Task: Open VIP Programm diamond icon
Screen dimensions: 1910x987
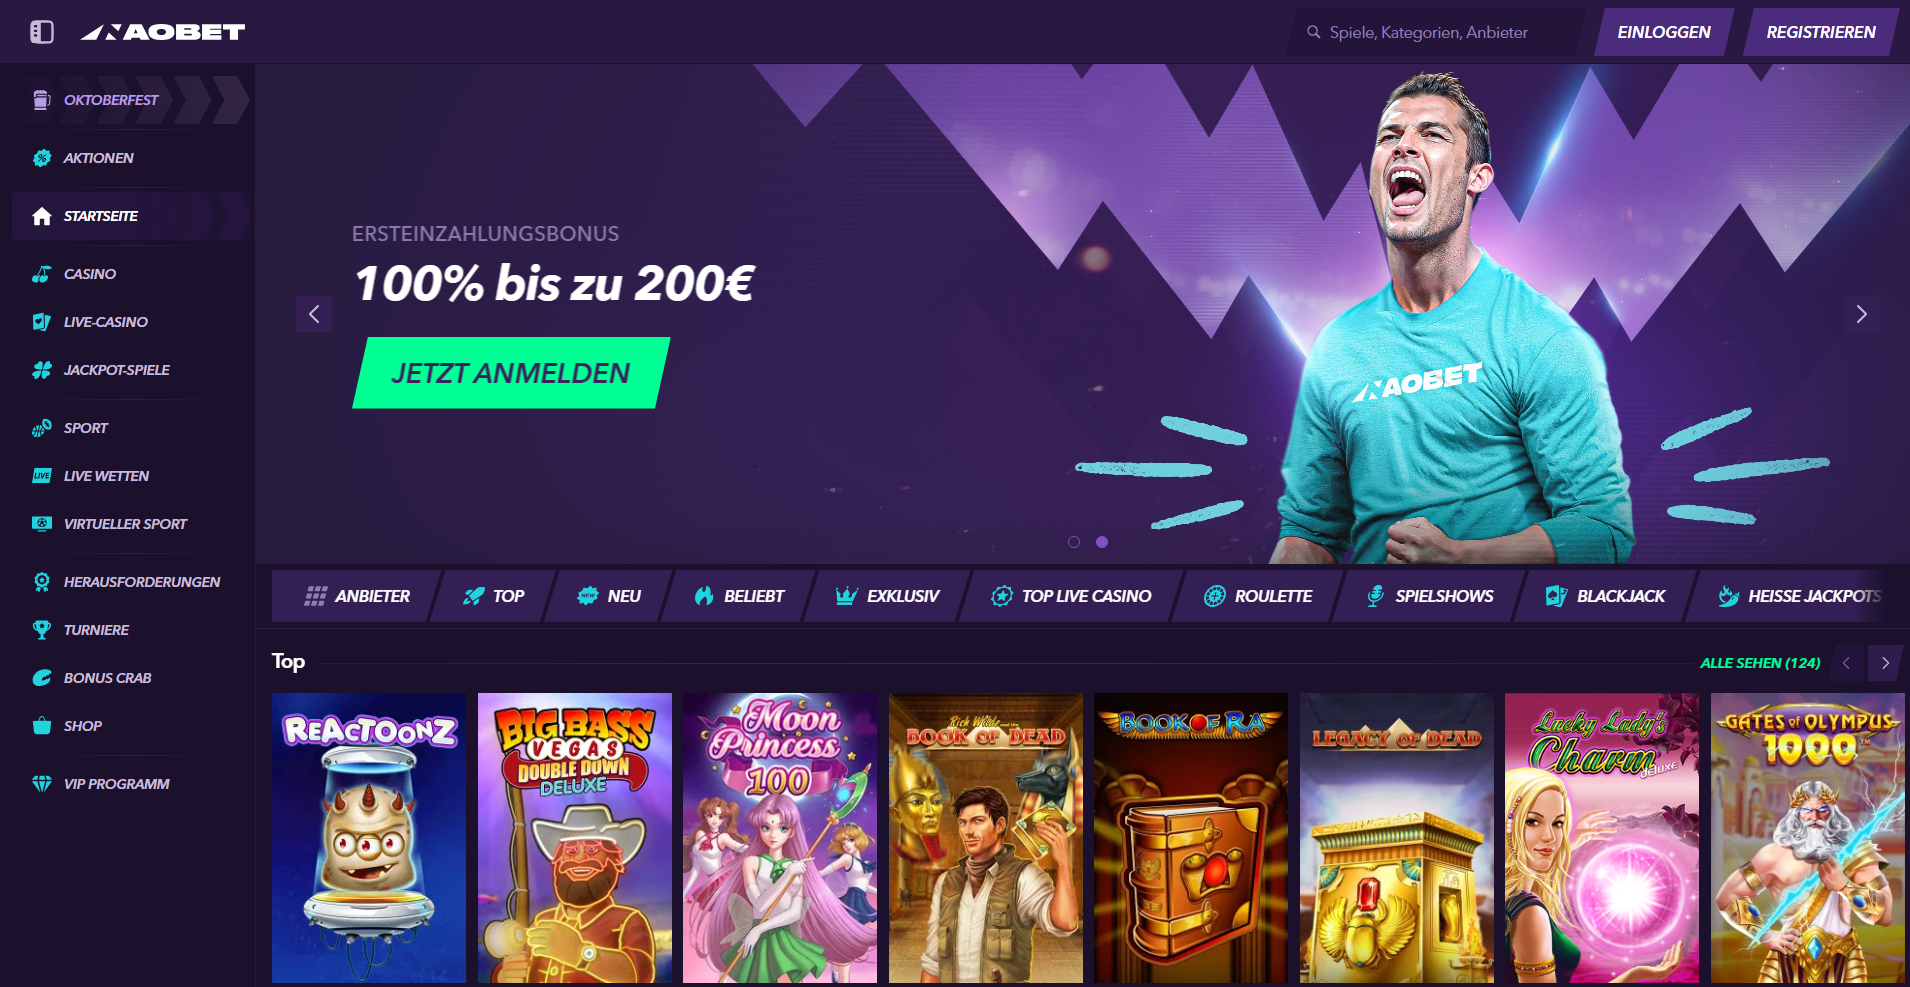Action: (41, 784)
